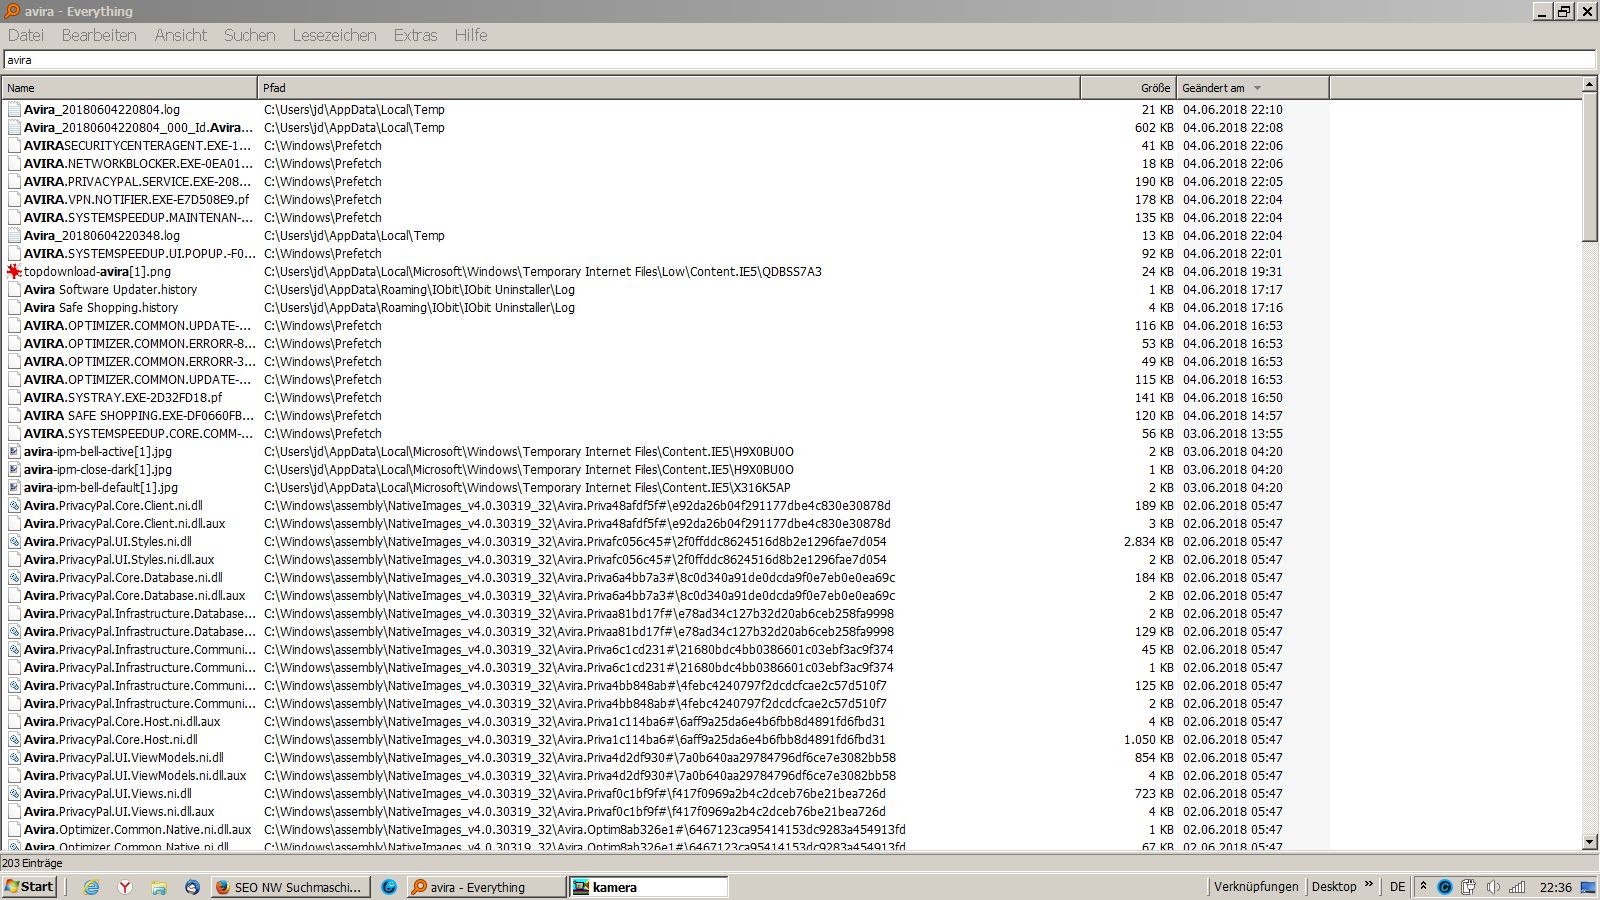The height and width of the screenshot is (900, 1600).
Task: Click the DLL icon of Avira.PrivacyPal.Core.Host.ni.dll
Action: point(14,740)
